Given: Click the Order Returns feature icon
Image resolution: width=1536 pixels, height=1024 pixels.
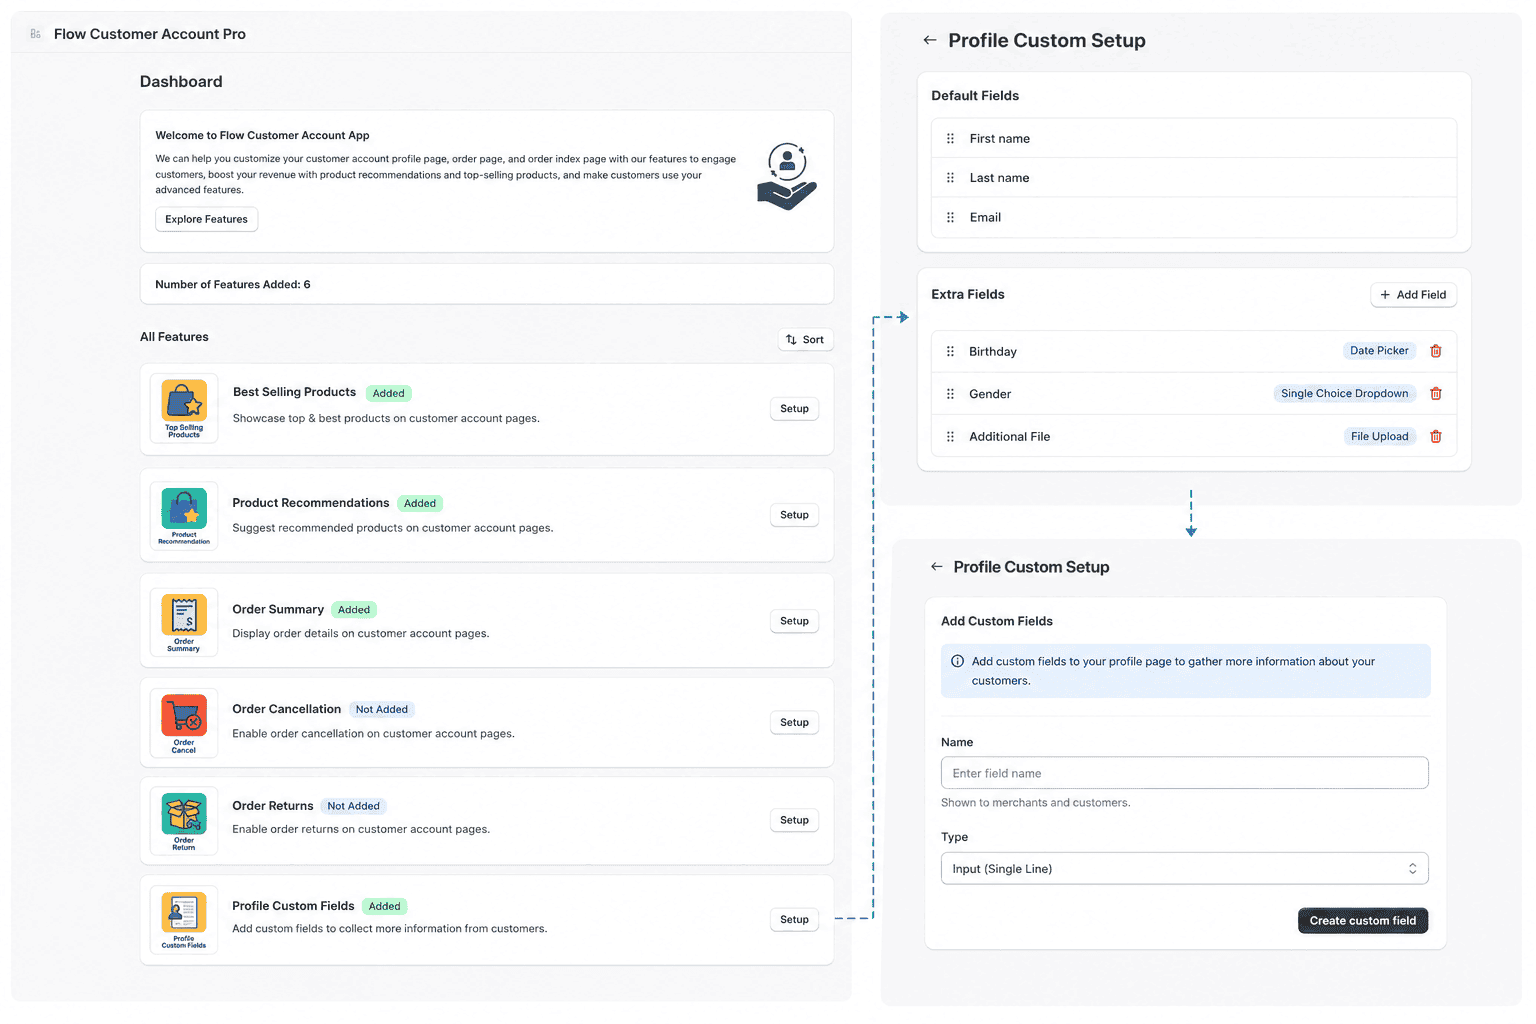Looking at the screenshot, I should pyautogui.click(x=184, y=821).
